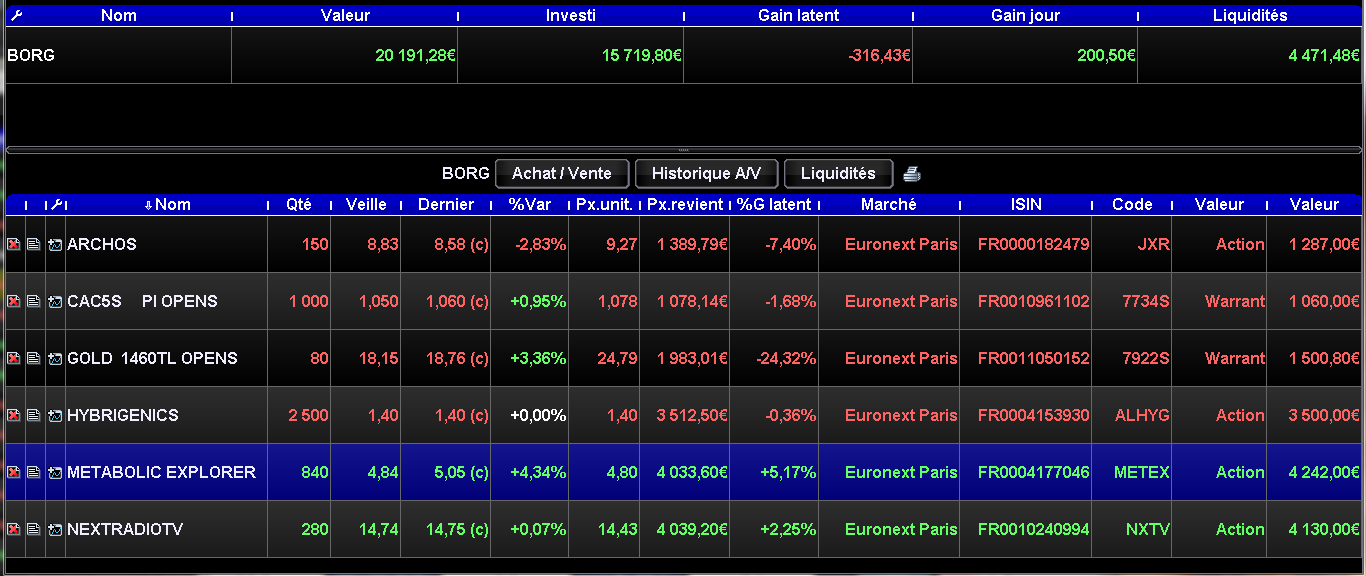Screen dimensions: 1366x576
Task: Open document icon on CAC5S PI OPENS row
Action: [34, 301]
